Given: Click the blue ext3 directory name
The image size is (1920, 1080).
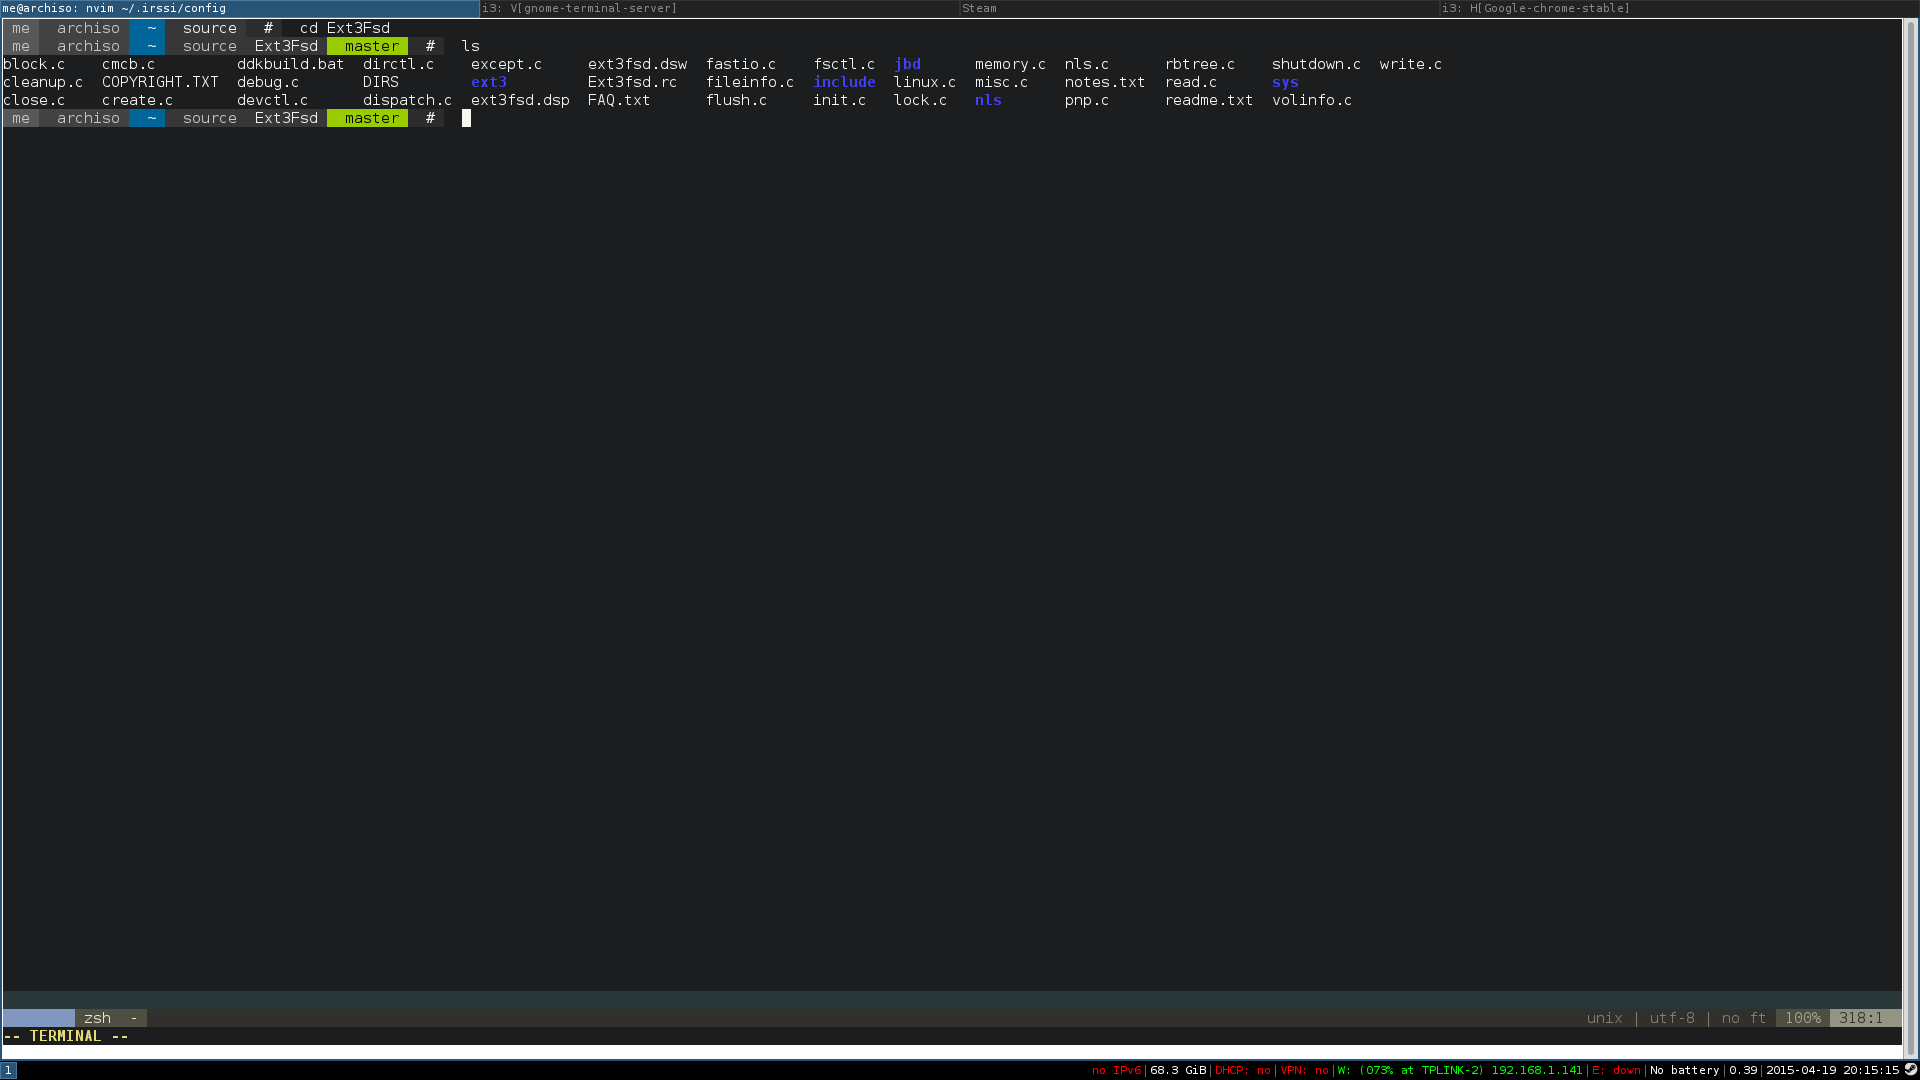Looking at the screenshot, I should (488, 82).
